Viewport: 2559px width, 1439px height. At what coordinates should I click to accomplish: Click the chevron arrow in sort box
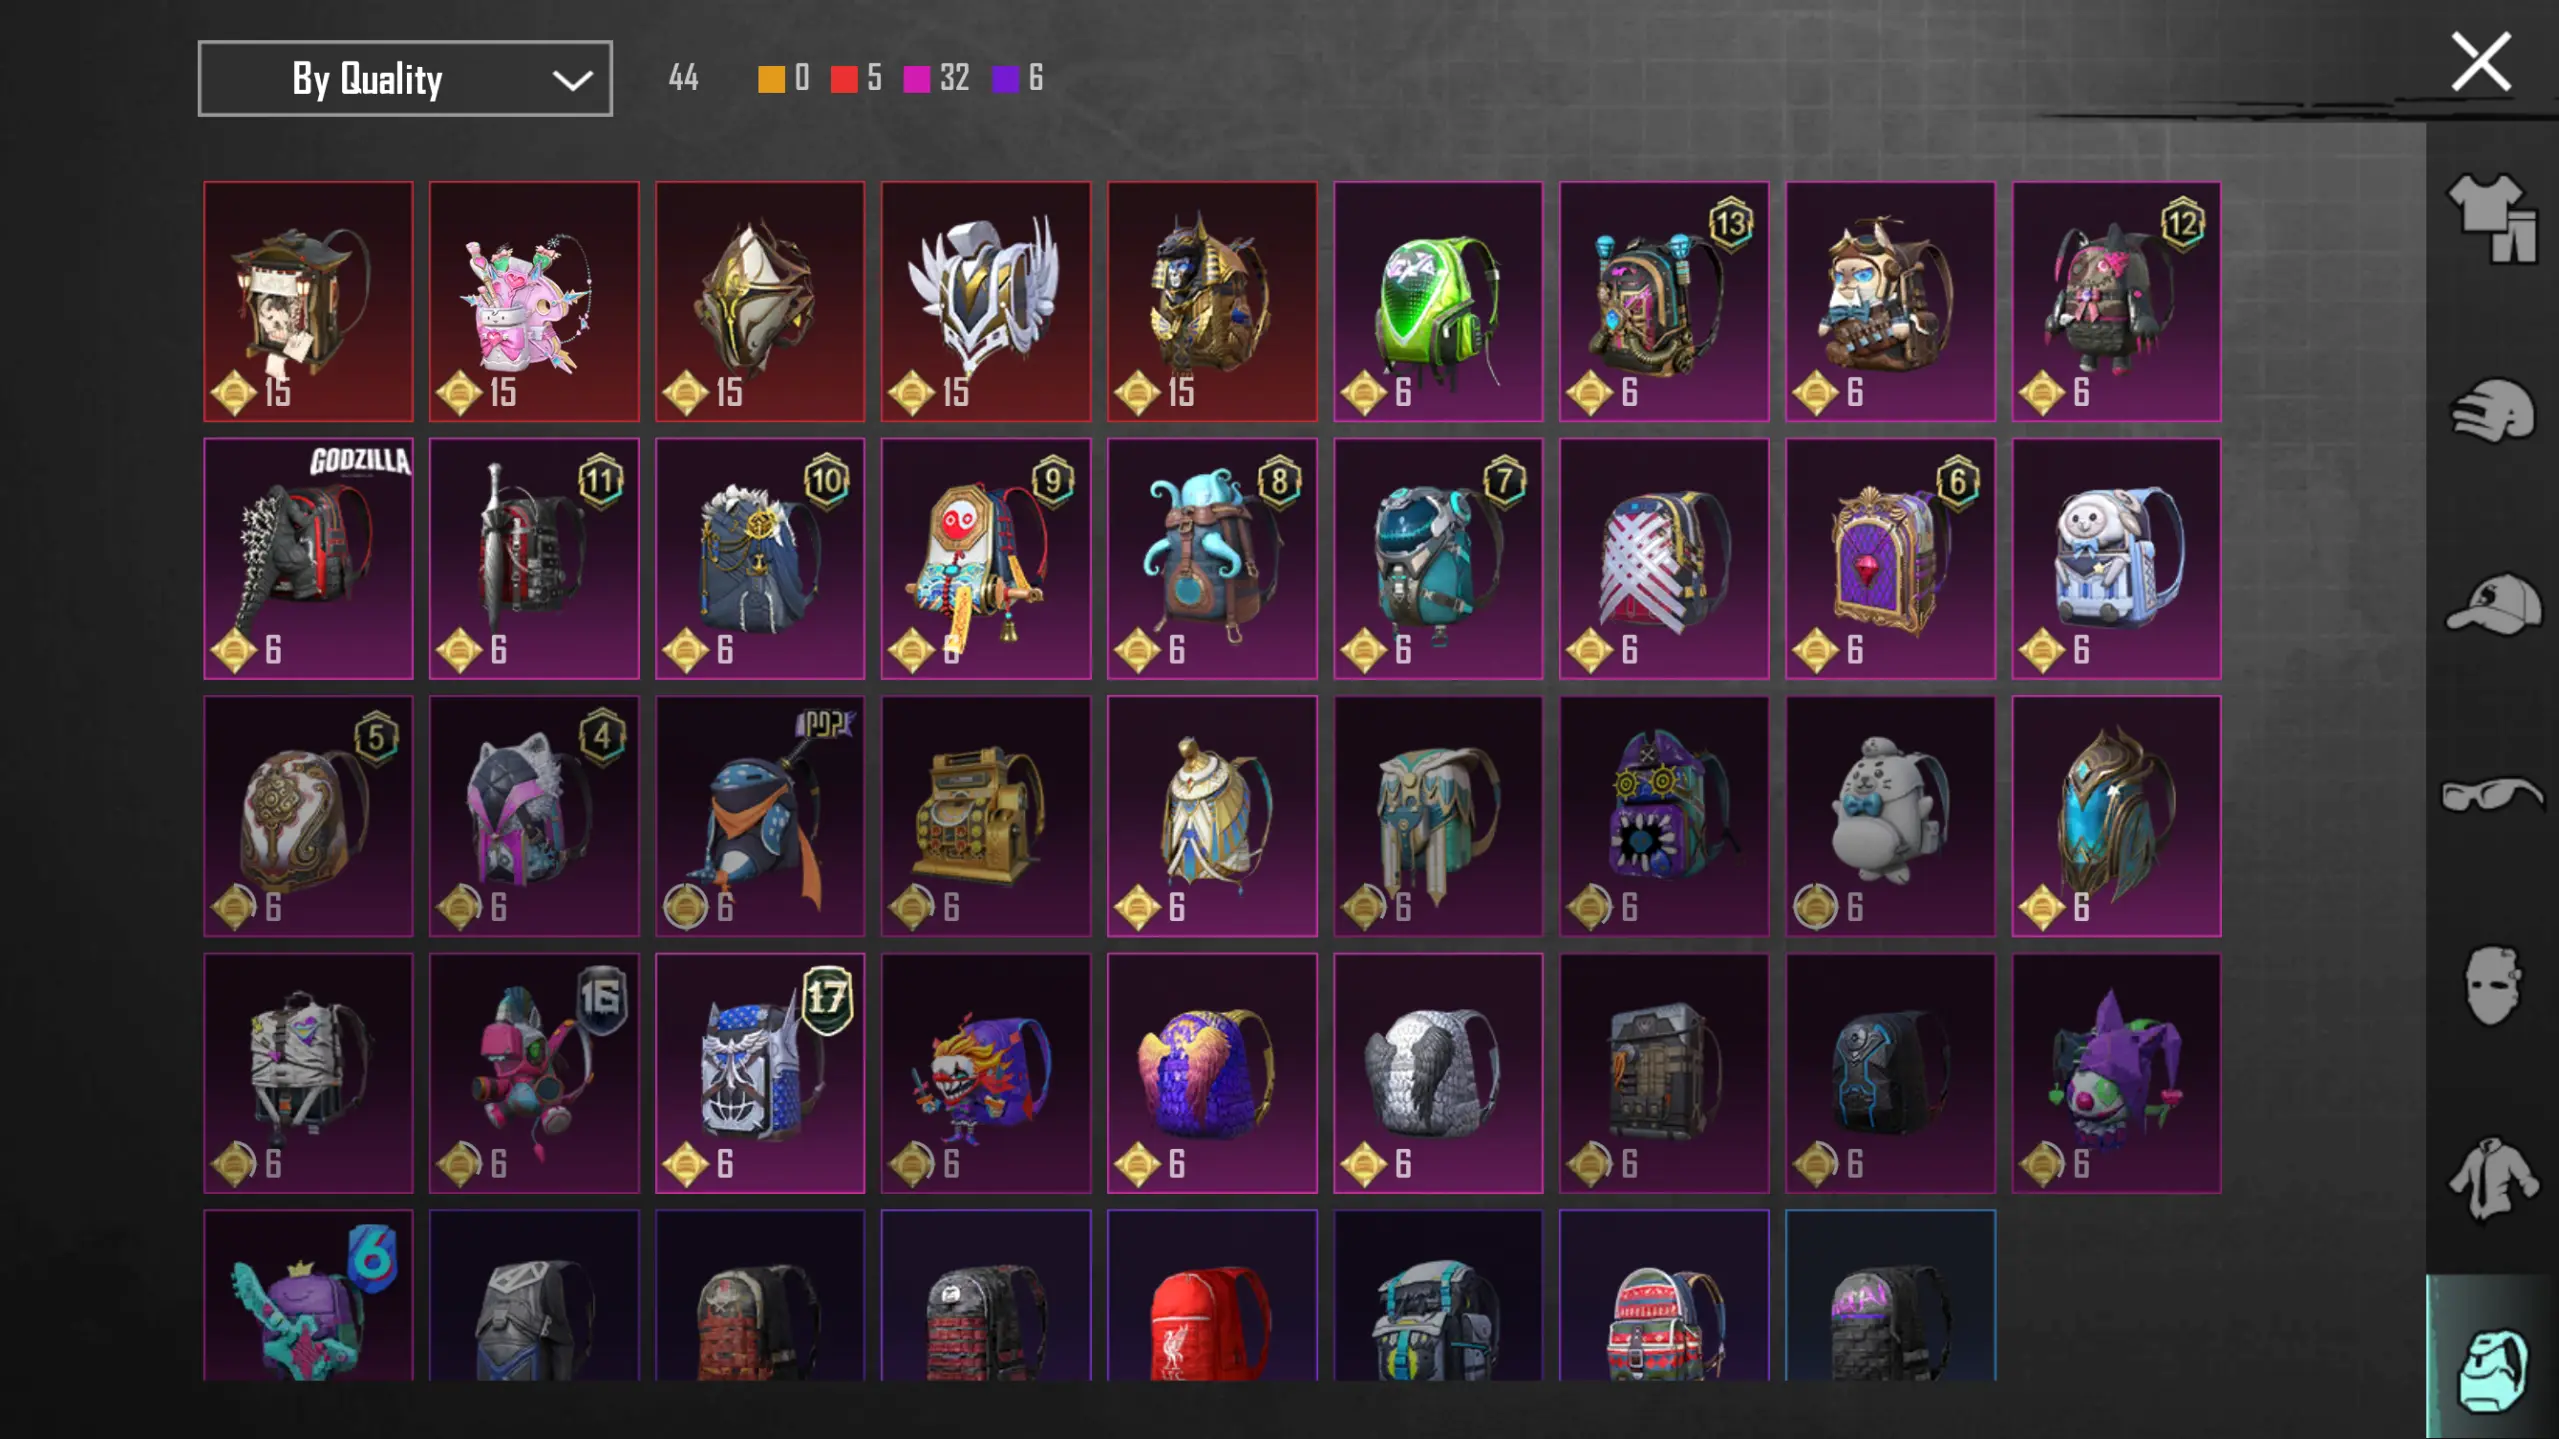click(572, 80)
